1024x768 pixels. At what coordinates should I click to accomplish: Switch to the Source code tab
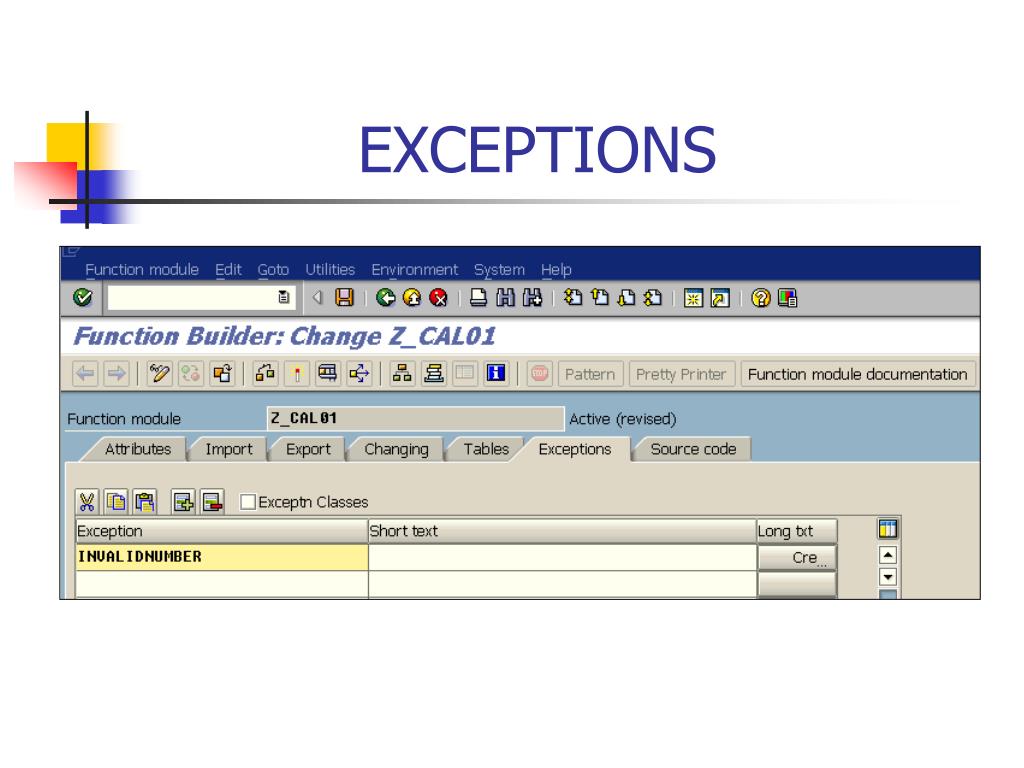(x=693, y=449)
